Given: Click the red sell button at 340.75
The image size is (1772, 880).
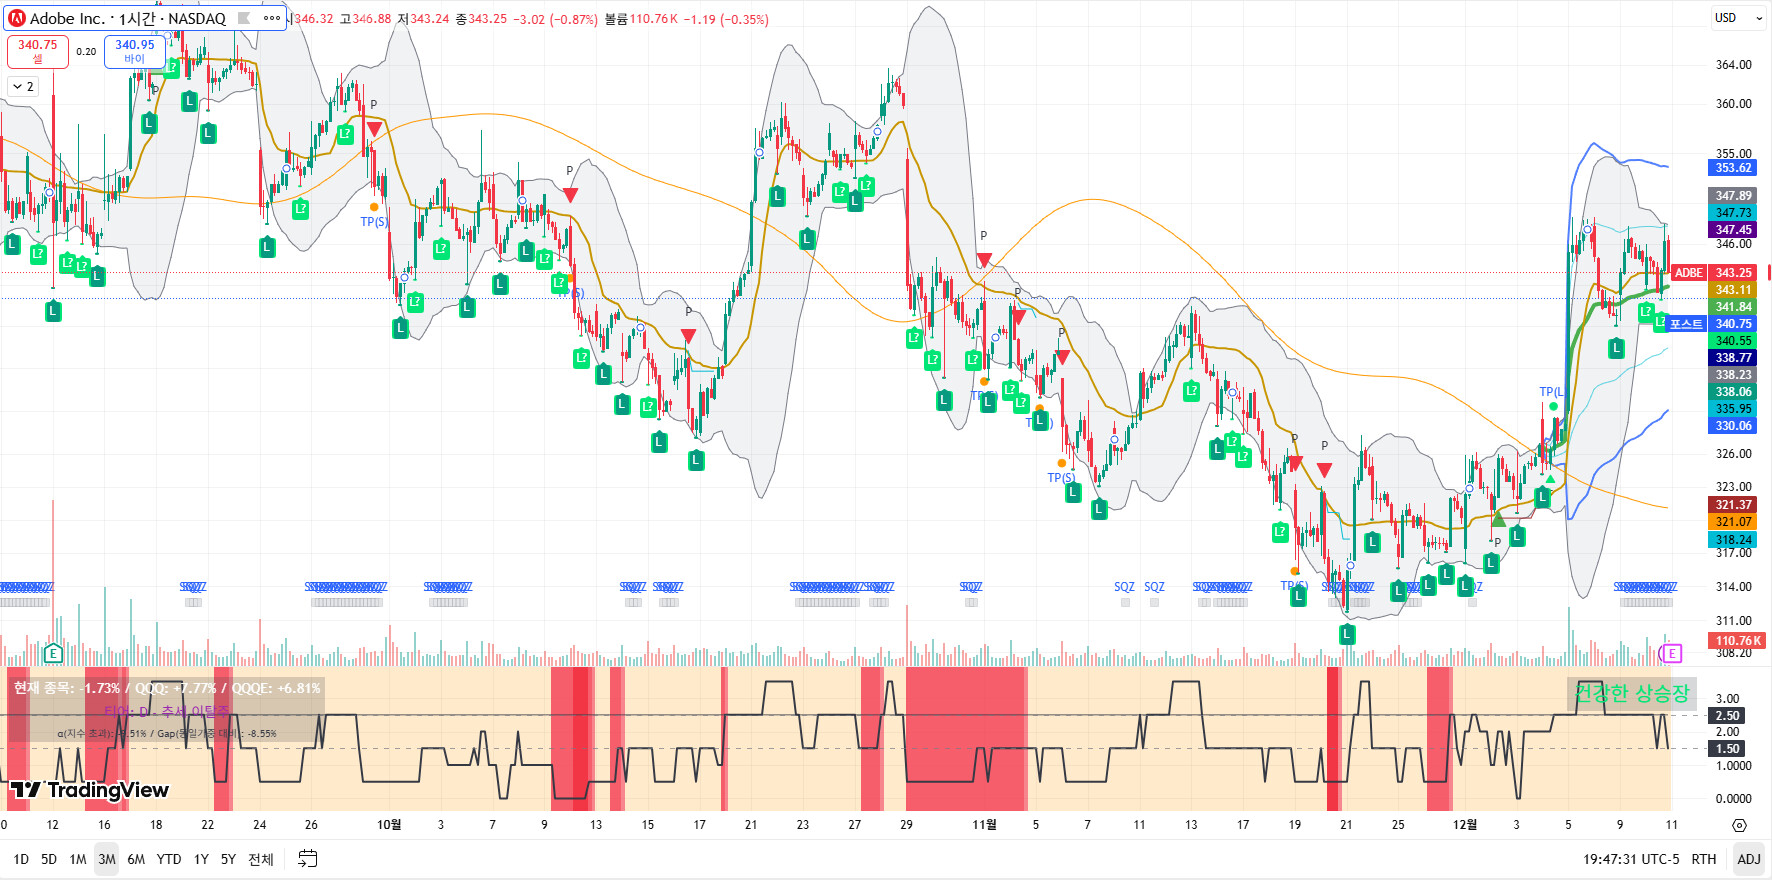Looking at the screenshot, I should [x=38, y=52].
